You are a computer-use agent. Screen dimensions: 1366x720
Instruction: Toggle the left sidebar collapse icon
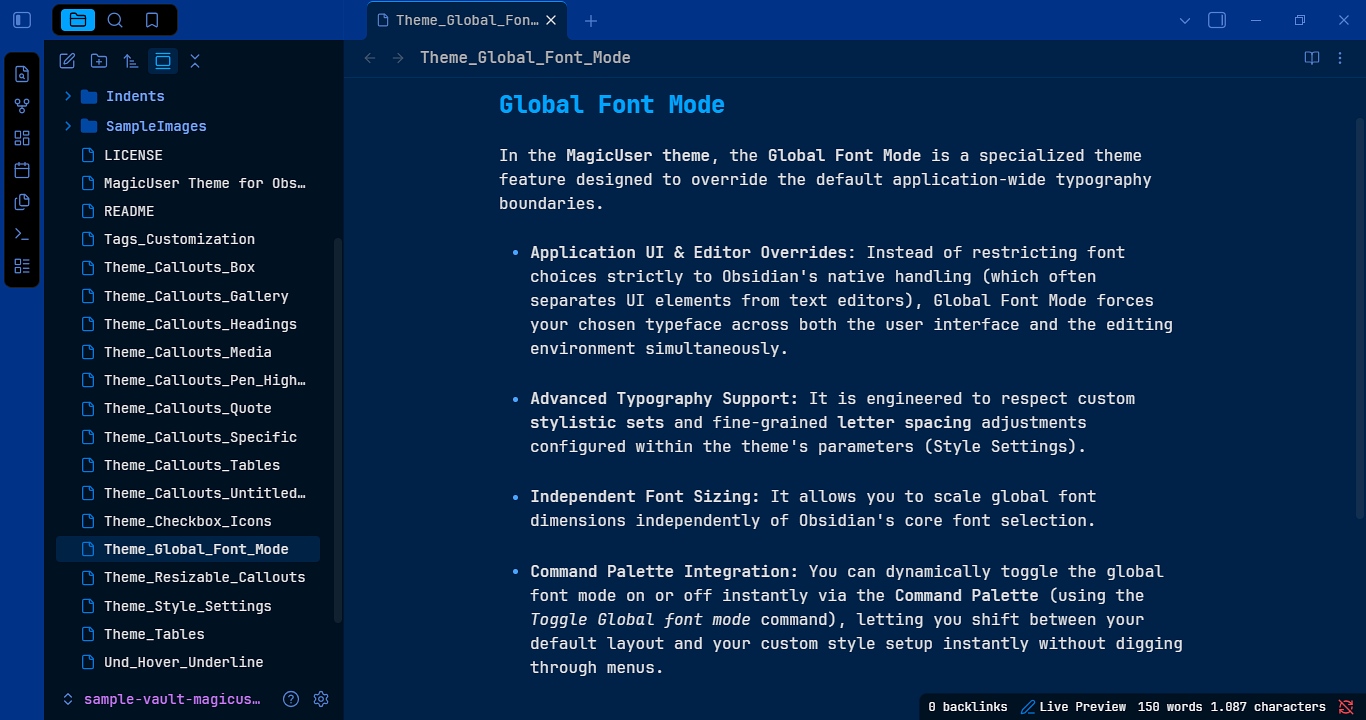point(22,20)
